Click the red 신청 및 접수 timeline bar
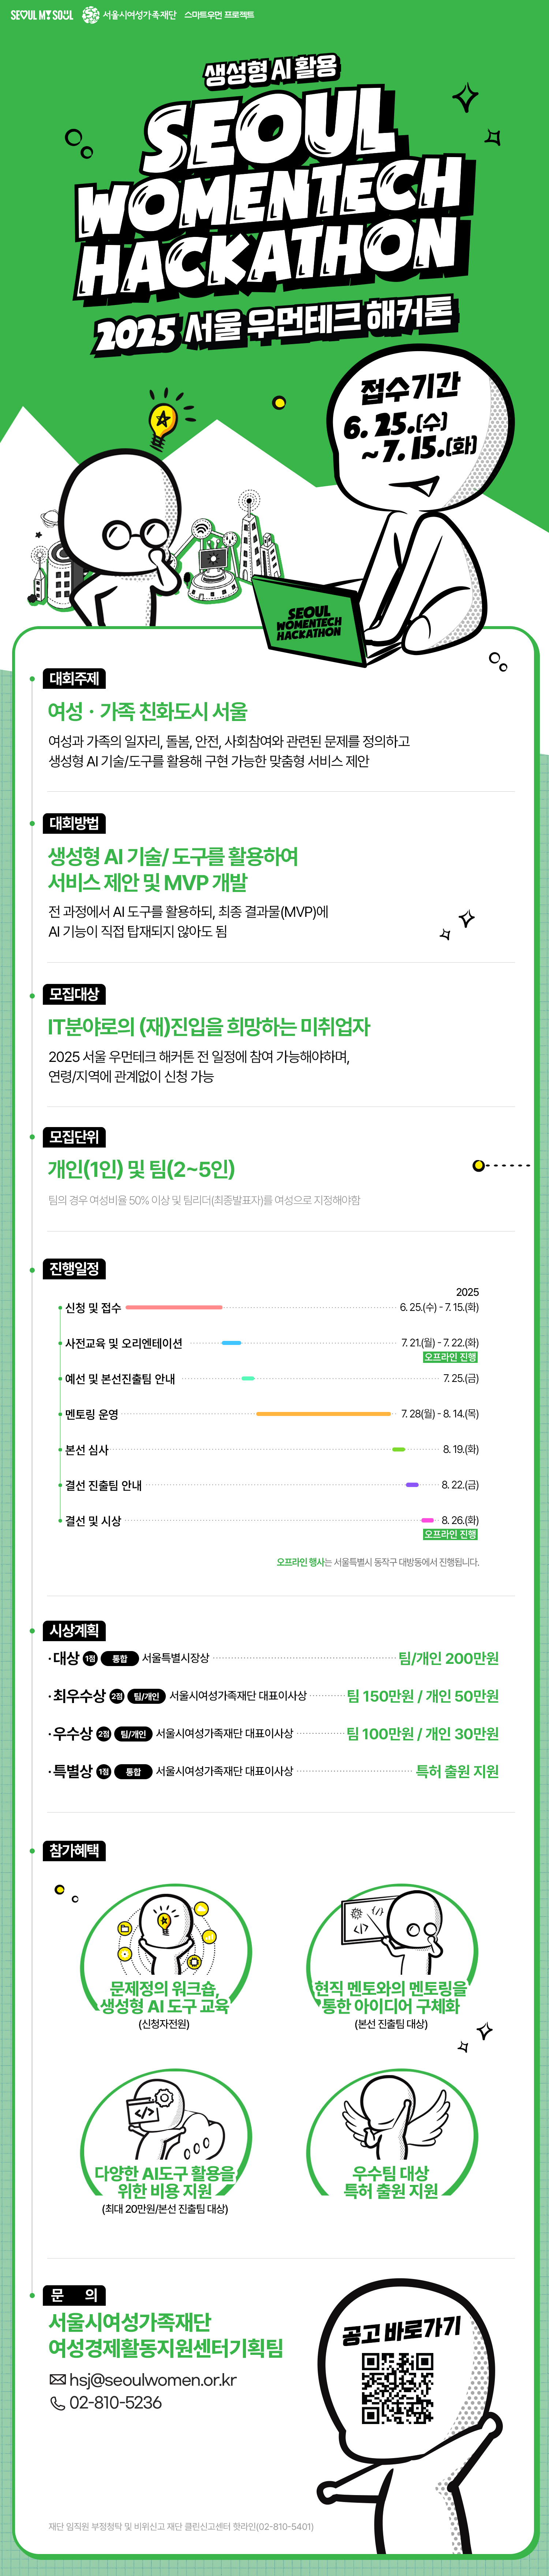 click(174, 1307)
